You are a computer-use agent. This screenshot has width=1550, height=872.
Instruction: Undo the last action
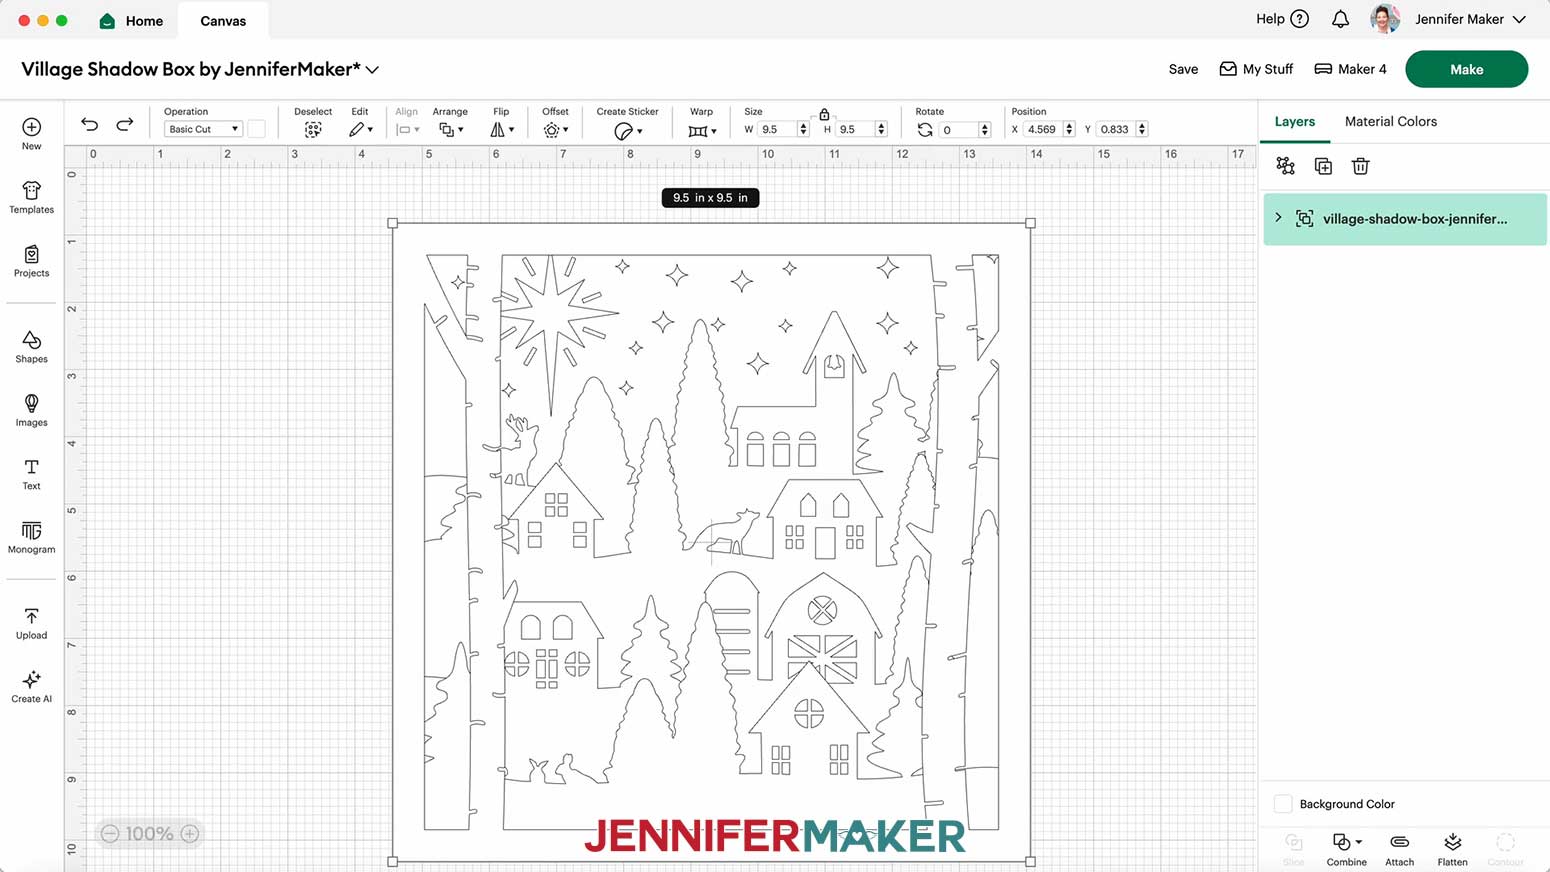[90, 124]
